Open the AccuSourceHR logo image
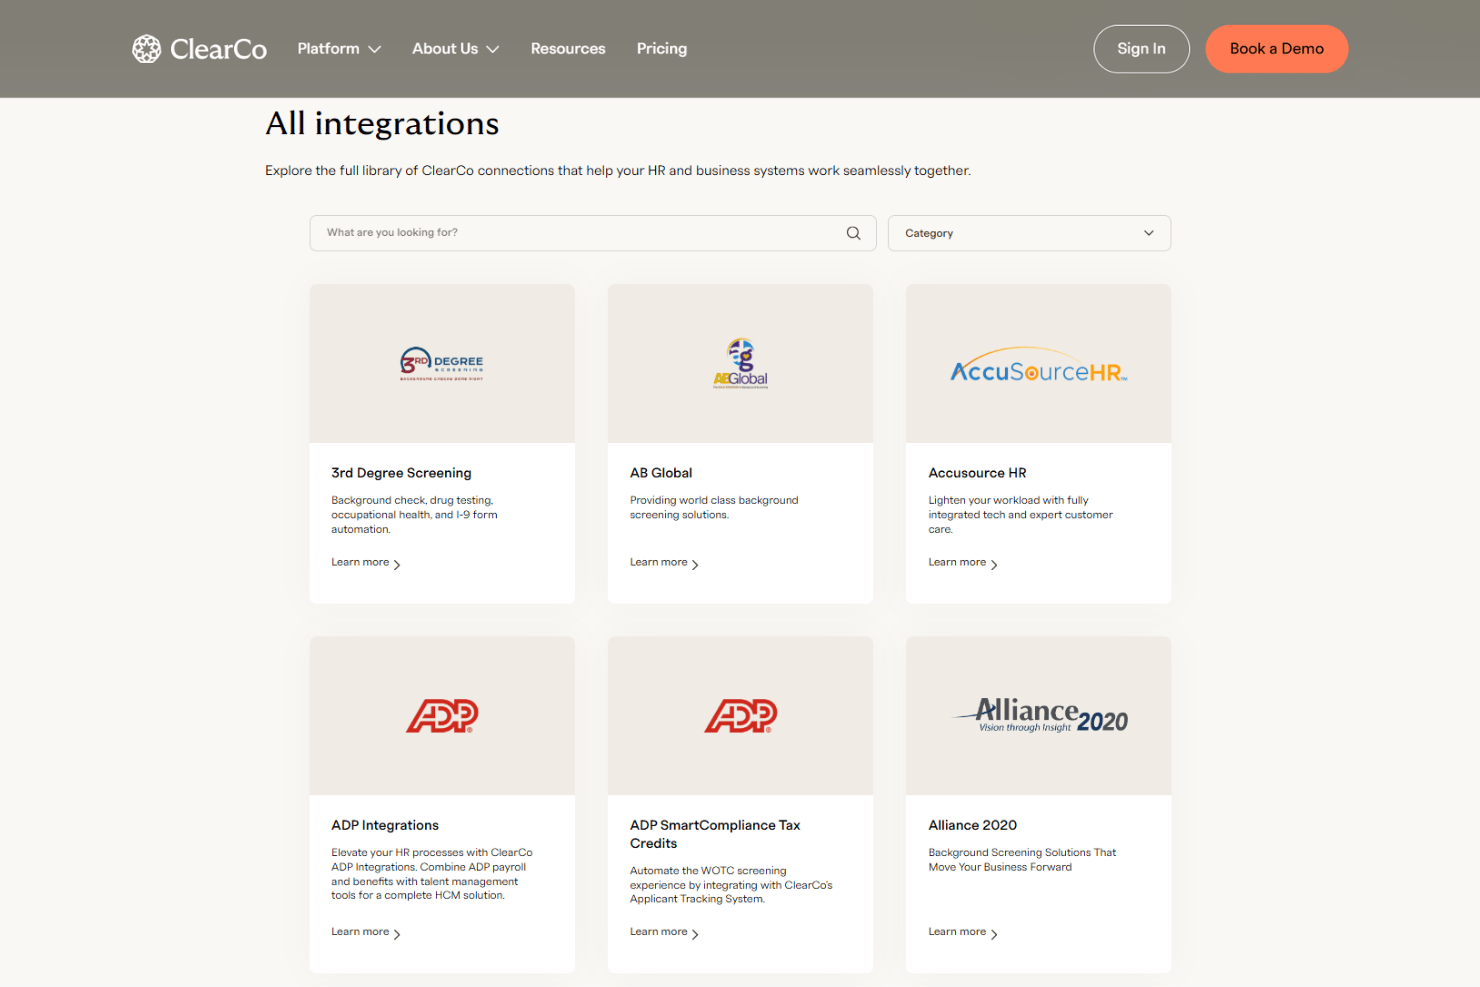 pos(1038,366)
